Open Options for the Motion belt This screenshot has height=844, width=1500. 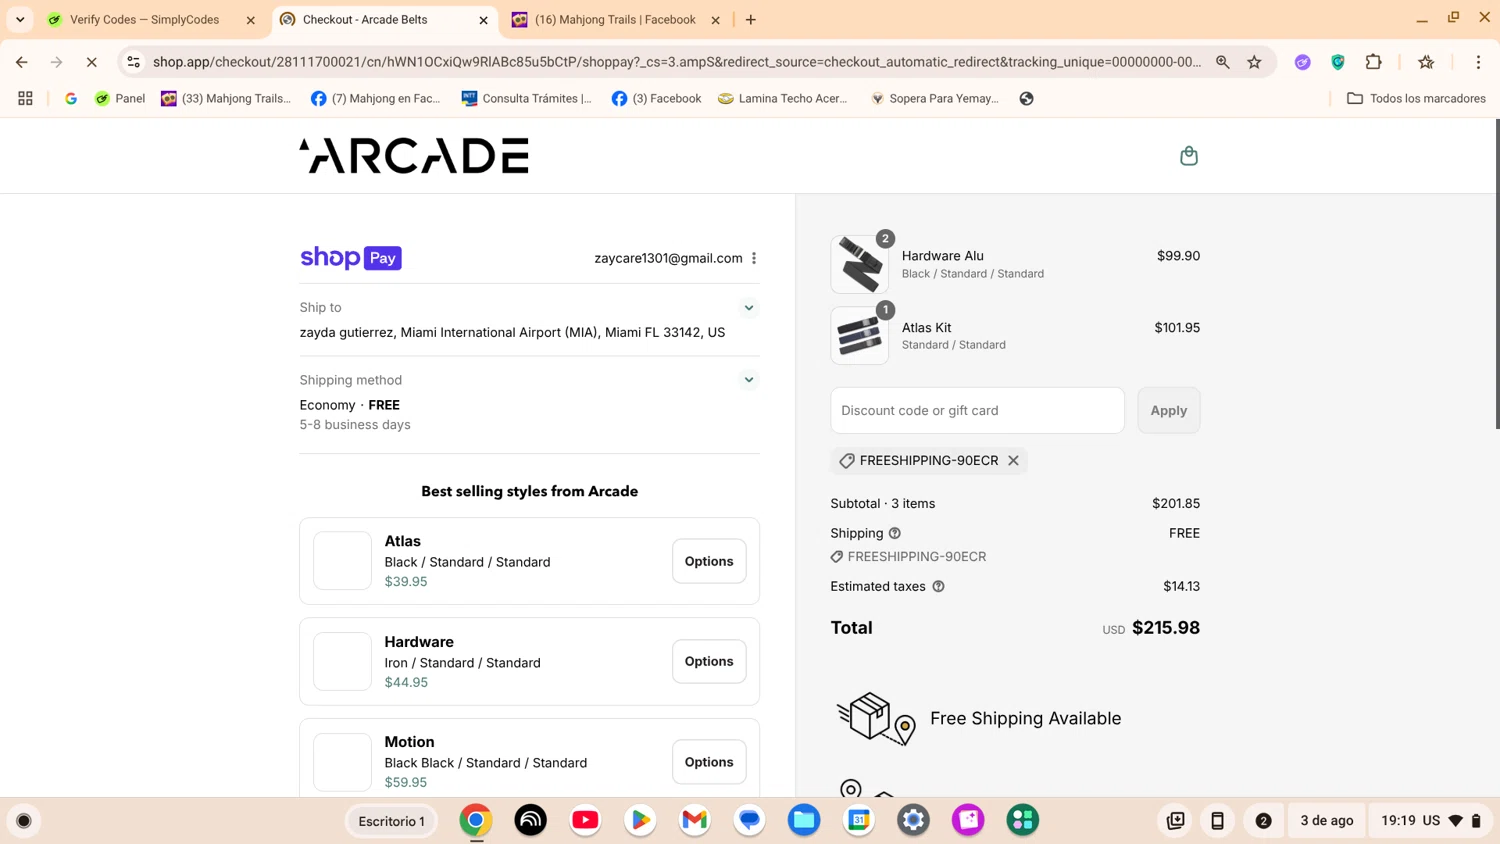click(709, 762)
